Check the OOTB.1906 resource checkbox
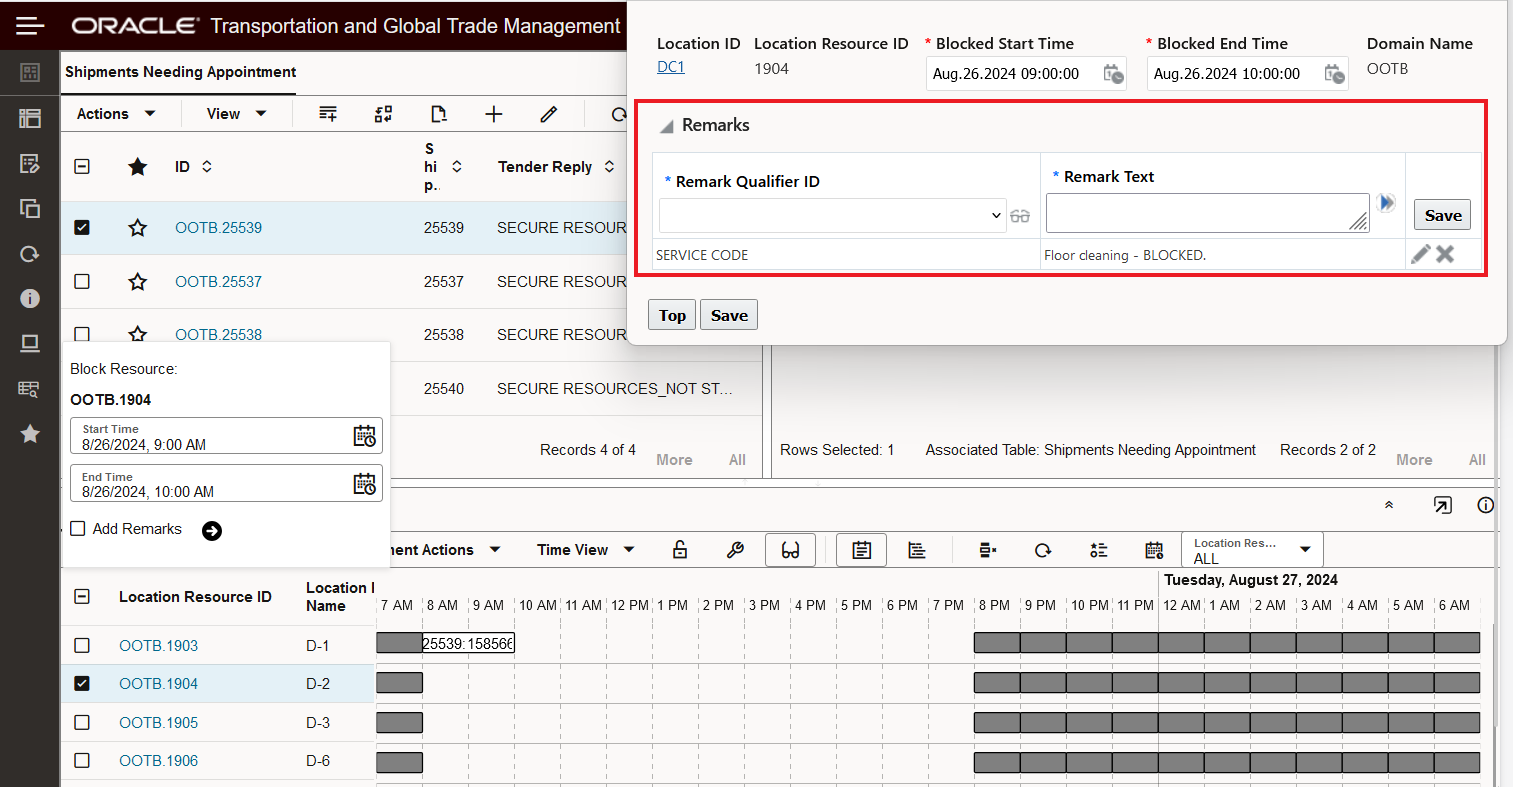Image resolution: width=1513 pixels, height=787 pixels. click(82, 760)
